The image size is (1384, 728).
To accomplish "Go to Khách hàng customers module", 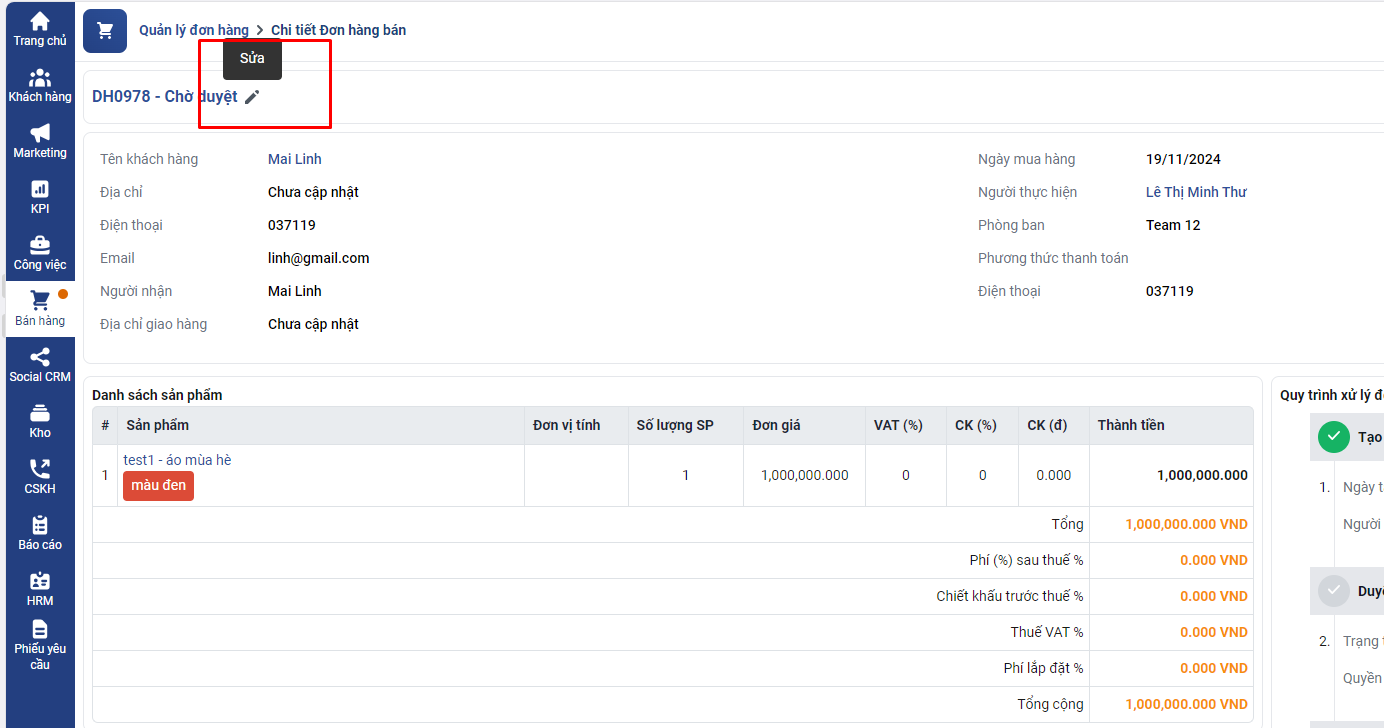I will 40,85.
